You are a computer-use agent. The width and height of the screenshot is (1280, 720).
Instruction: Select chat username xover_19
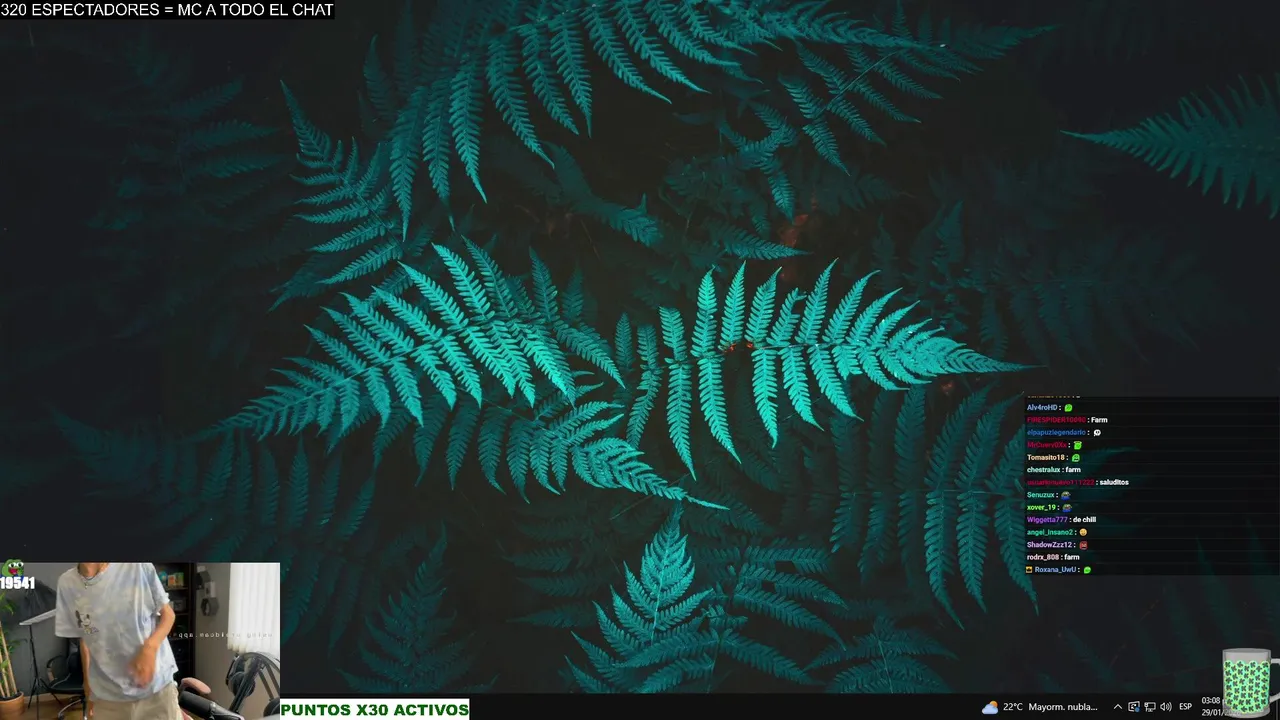click(1041, 507)
